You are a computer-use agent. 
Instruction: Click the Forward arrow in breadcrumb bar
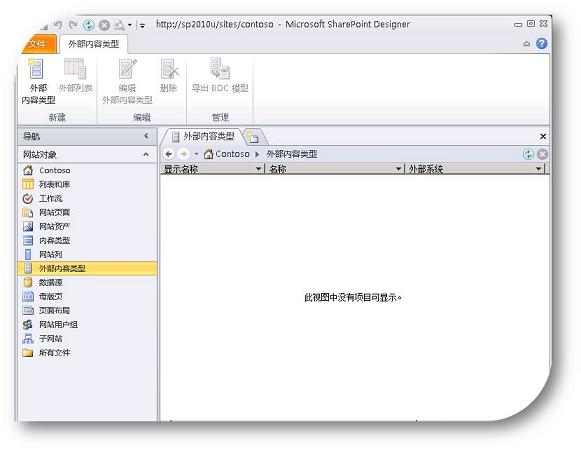coord(183,154)
